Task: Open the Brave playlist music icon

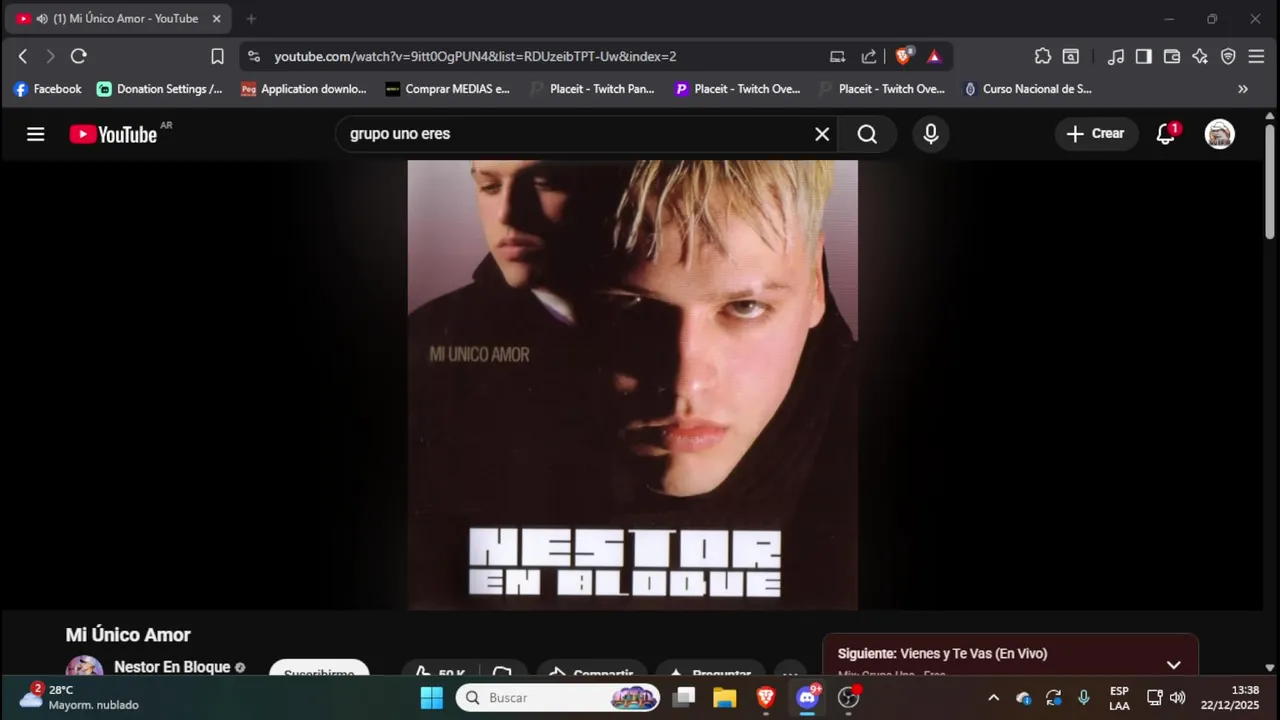Action: coord(1116,57)
